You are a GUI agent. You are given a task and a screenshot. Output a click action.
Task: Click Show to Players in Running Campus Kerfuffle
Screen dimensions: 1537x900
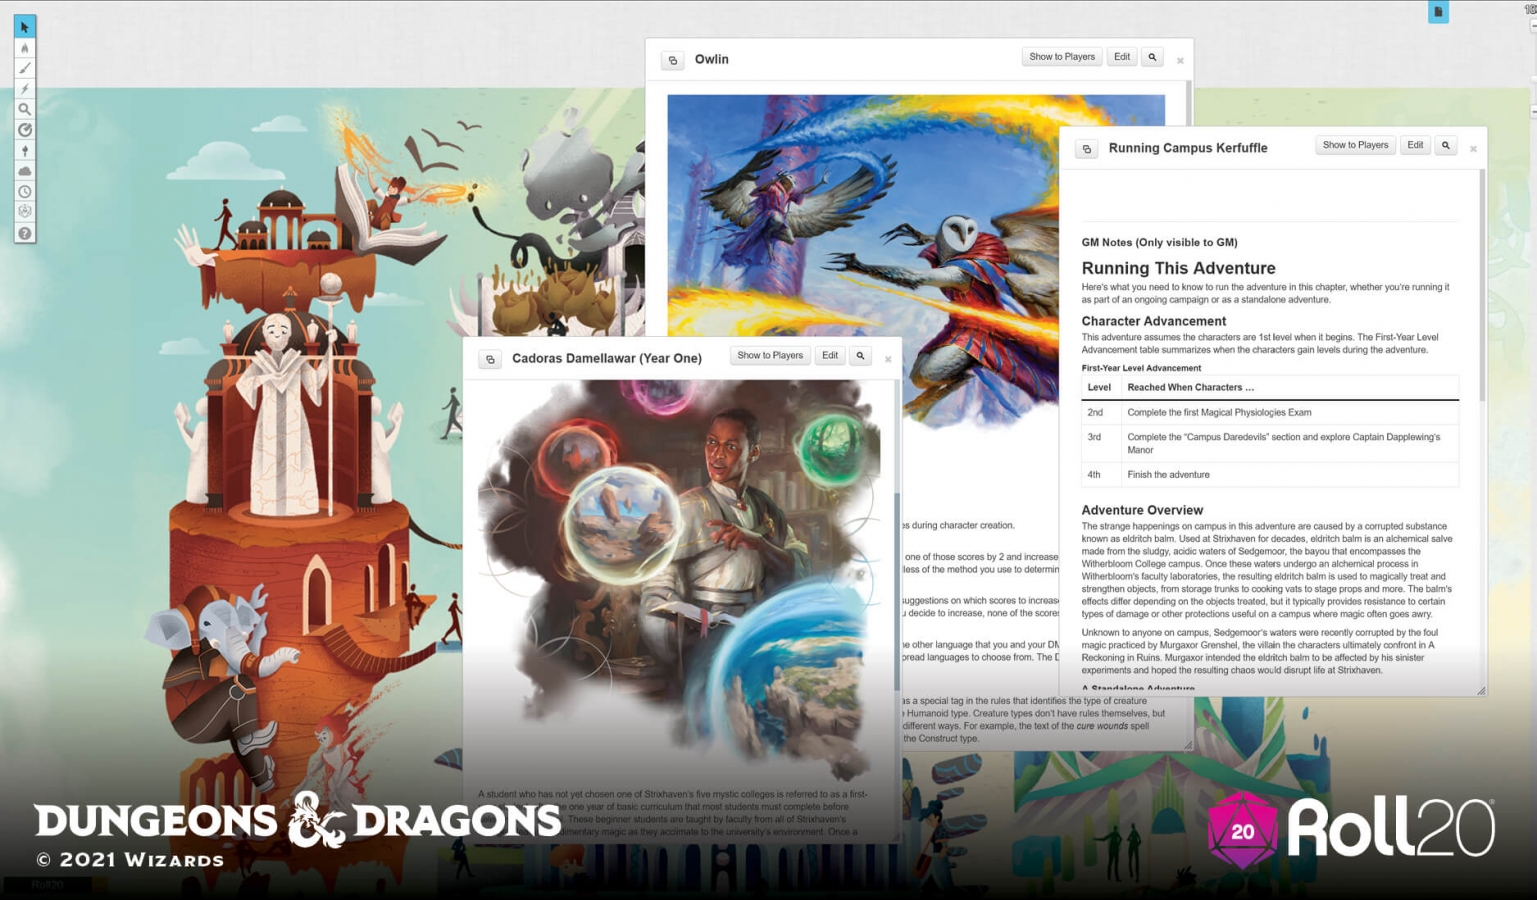[1355, 145]
